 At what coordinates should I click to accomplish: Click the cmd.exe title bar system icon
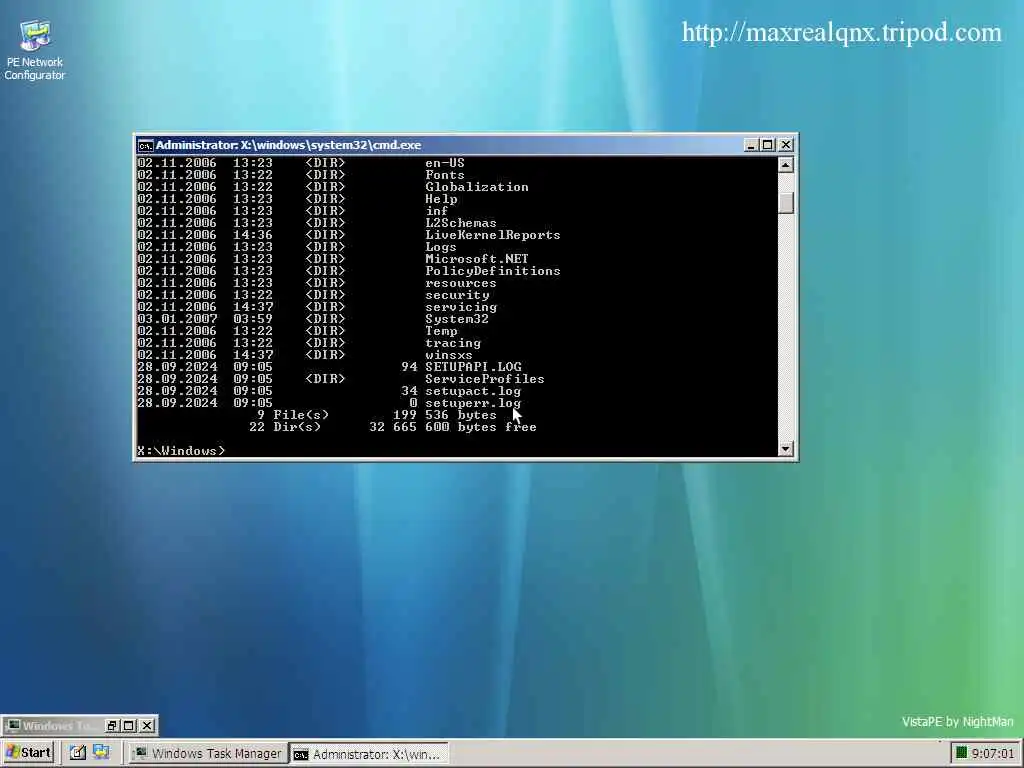pos(145,145)
